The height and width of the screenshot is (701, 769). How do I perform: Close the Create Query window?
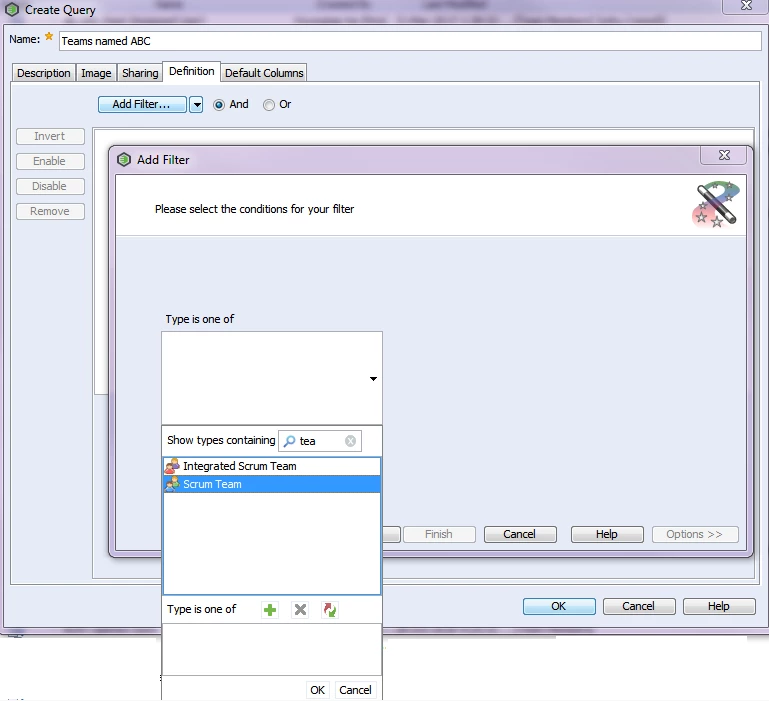[746, 6]
